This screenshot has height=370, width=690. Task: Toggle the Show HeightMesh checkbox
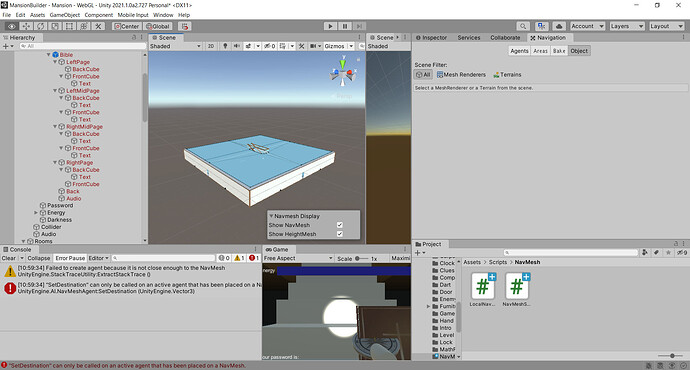coord(340,234)
